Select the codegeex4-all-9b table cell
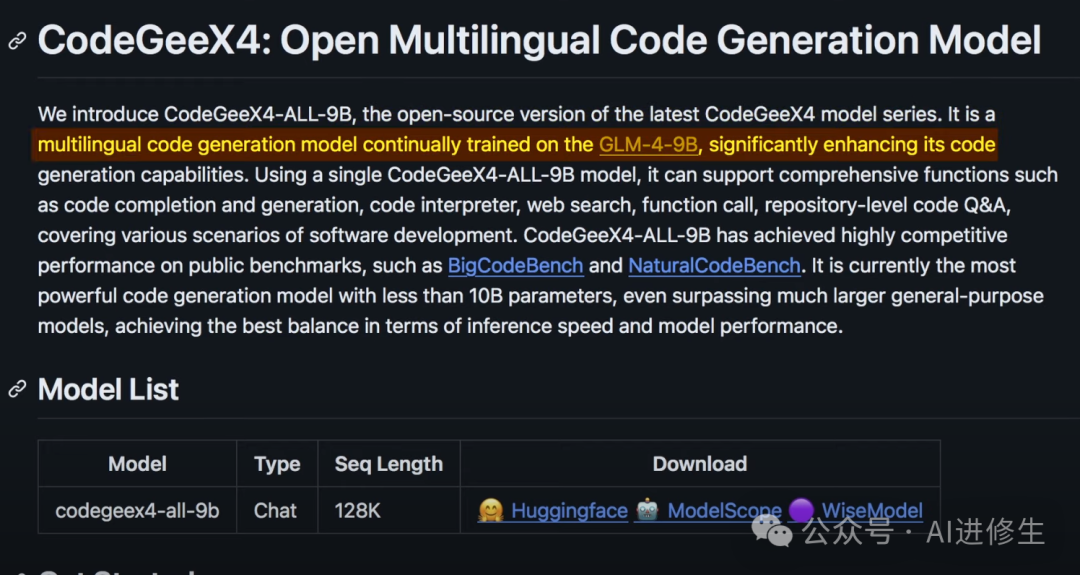Image resolution: width=1080 pixels, height=575 pixels. [137, 511]
